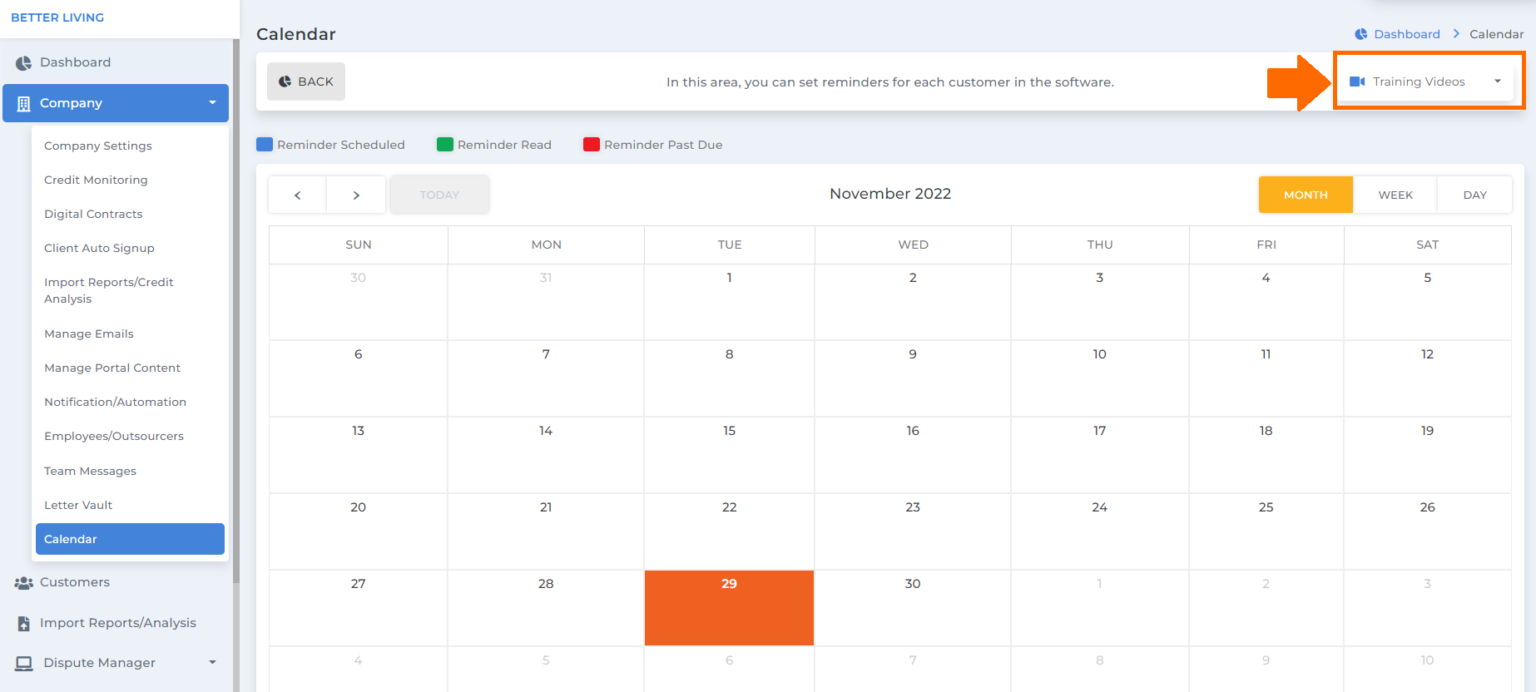
Task: Select the Company building icon
Action: [x=22, y=102]
